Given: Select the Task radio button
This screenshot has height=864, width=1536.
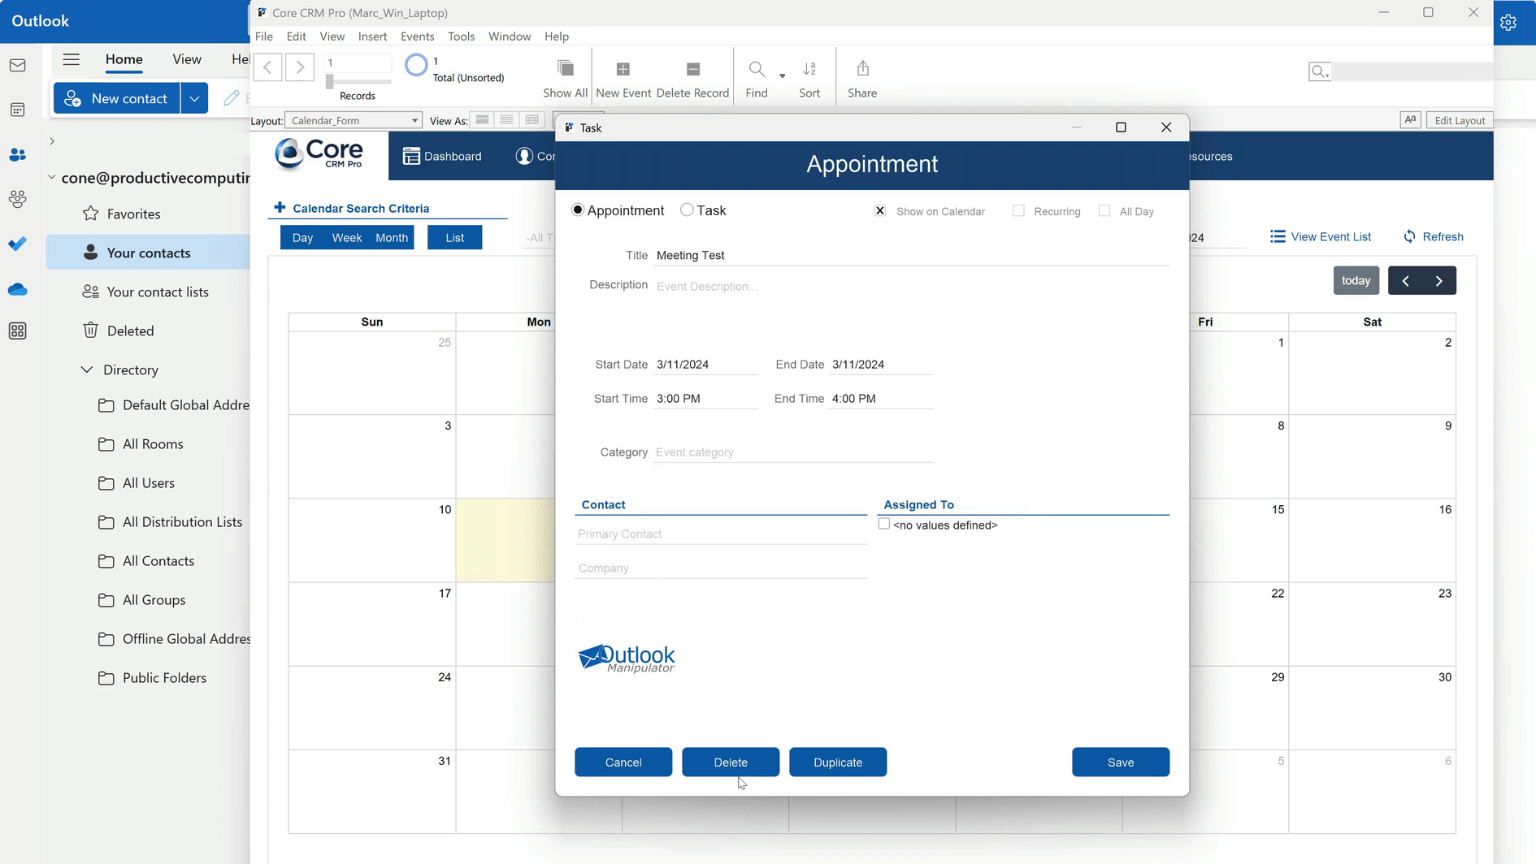Looking at the screenshot, I should pos(687,210).
